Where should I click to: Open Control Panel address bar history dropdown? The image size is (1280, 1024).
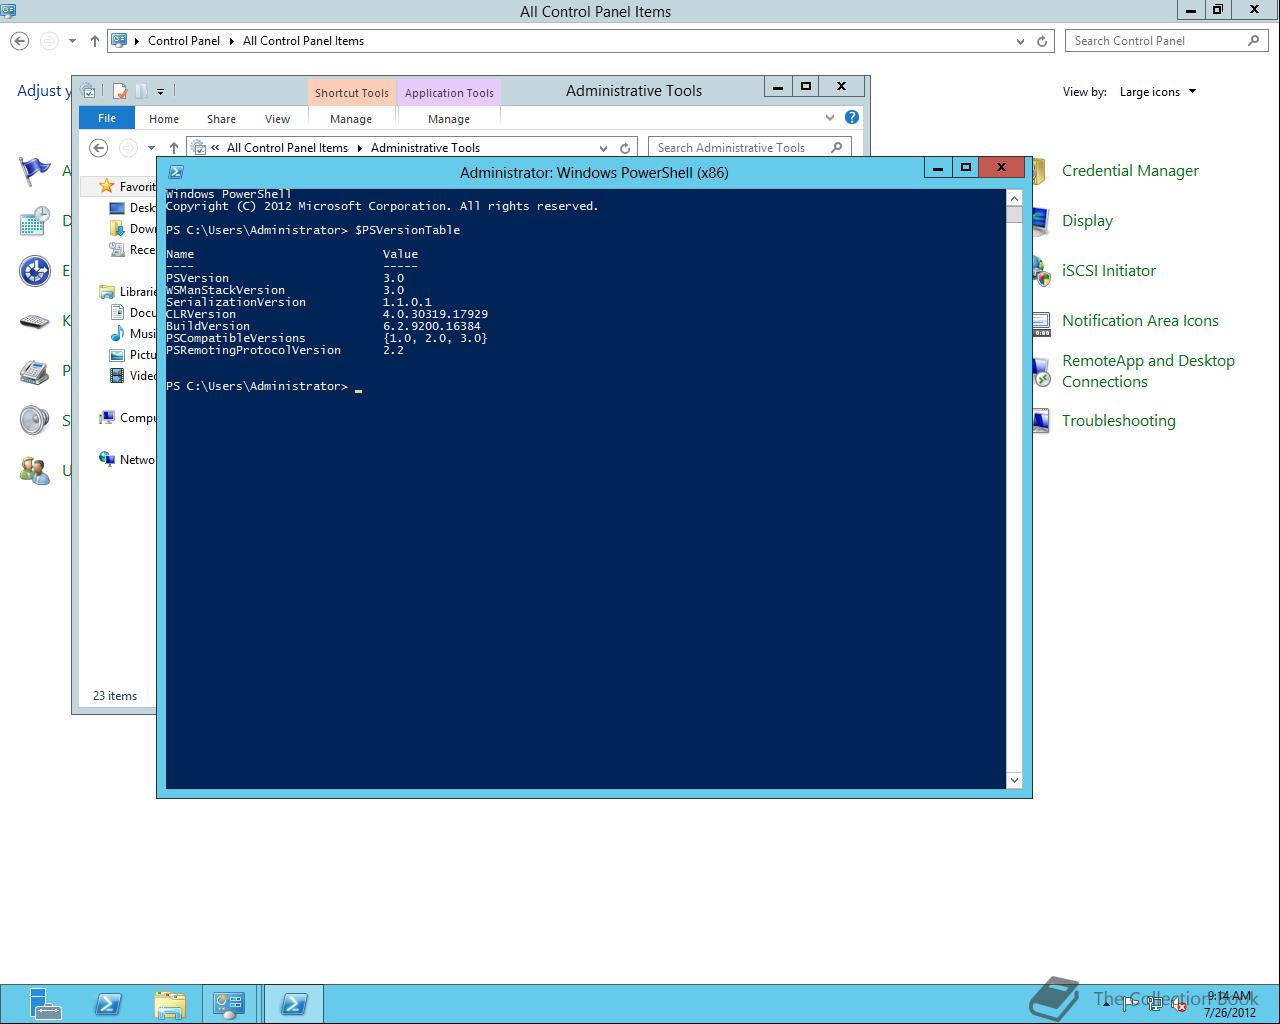pos(1020,41)
